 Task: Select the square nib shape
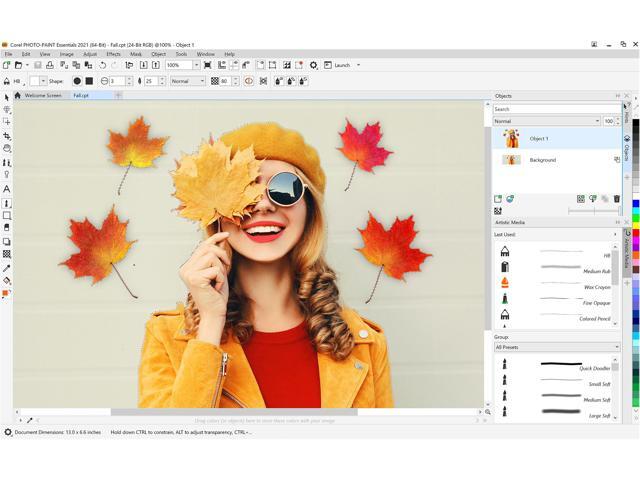pos(89,81)
